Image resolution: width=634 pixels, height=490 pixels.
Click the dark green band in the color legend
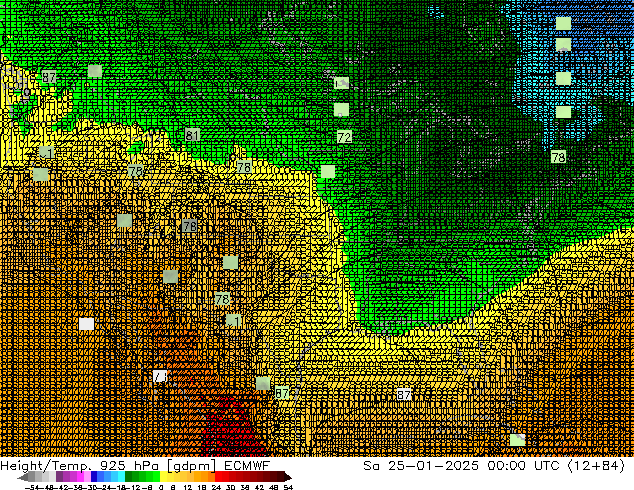[x=129, y=477]
